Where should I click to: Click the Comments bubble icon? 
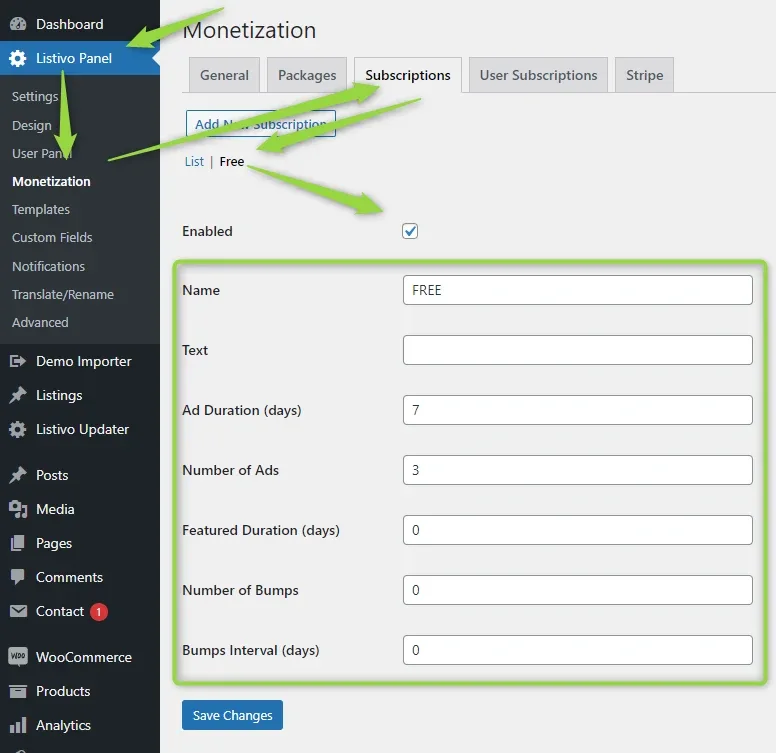18,577
